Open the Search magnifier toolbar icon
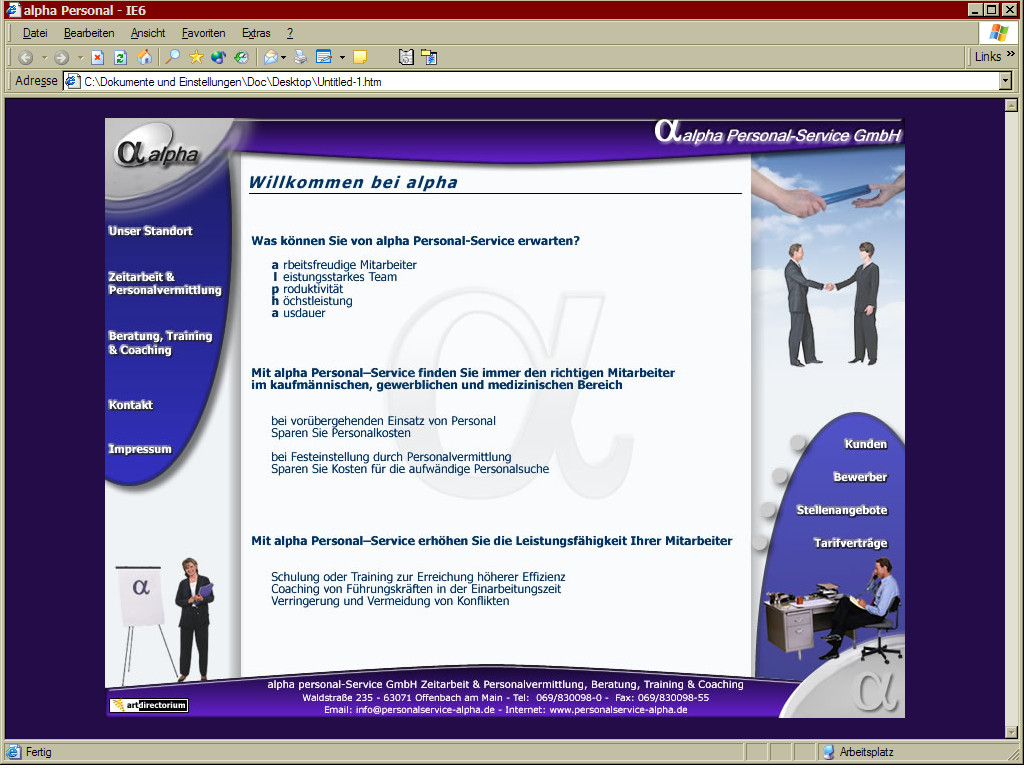 click(x=173, y=57)
